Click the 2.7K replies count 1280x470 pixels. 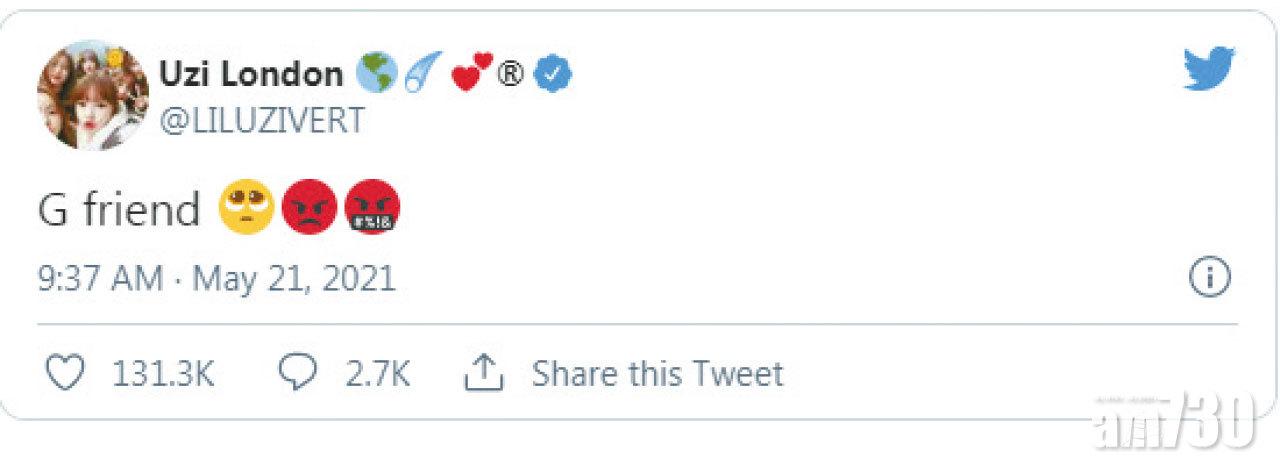click(377, 374)
